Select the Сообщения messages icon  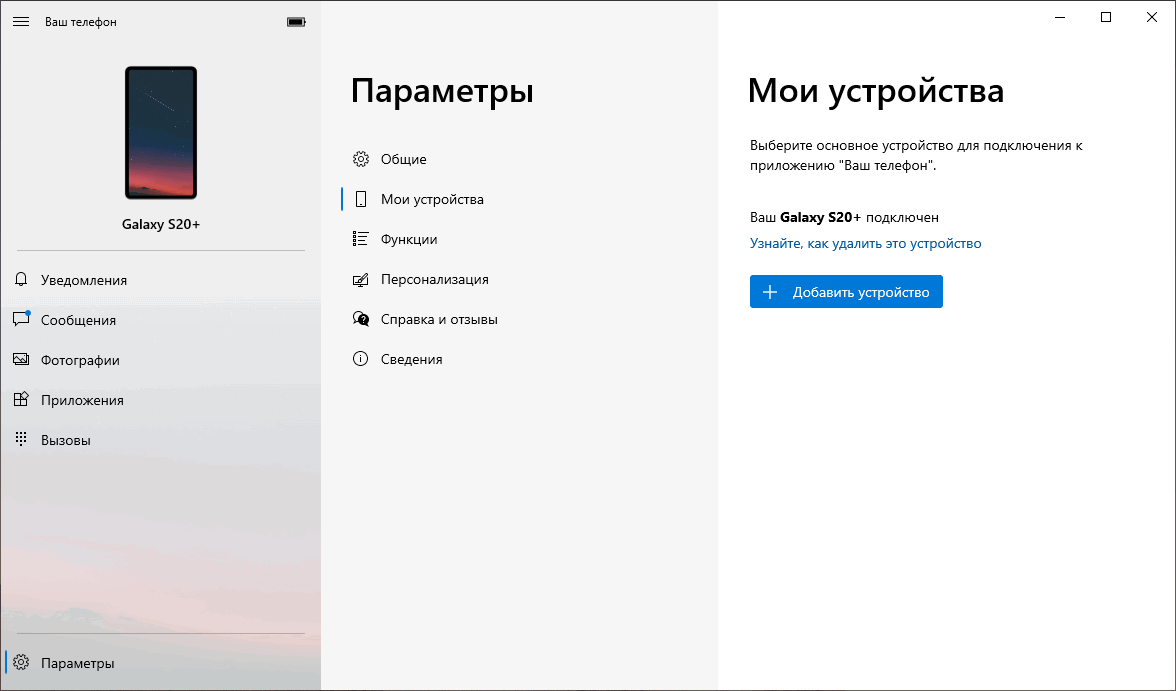pyautogui.click(x=21, y=319)
